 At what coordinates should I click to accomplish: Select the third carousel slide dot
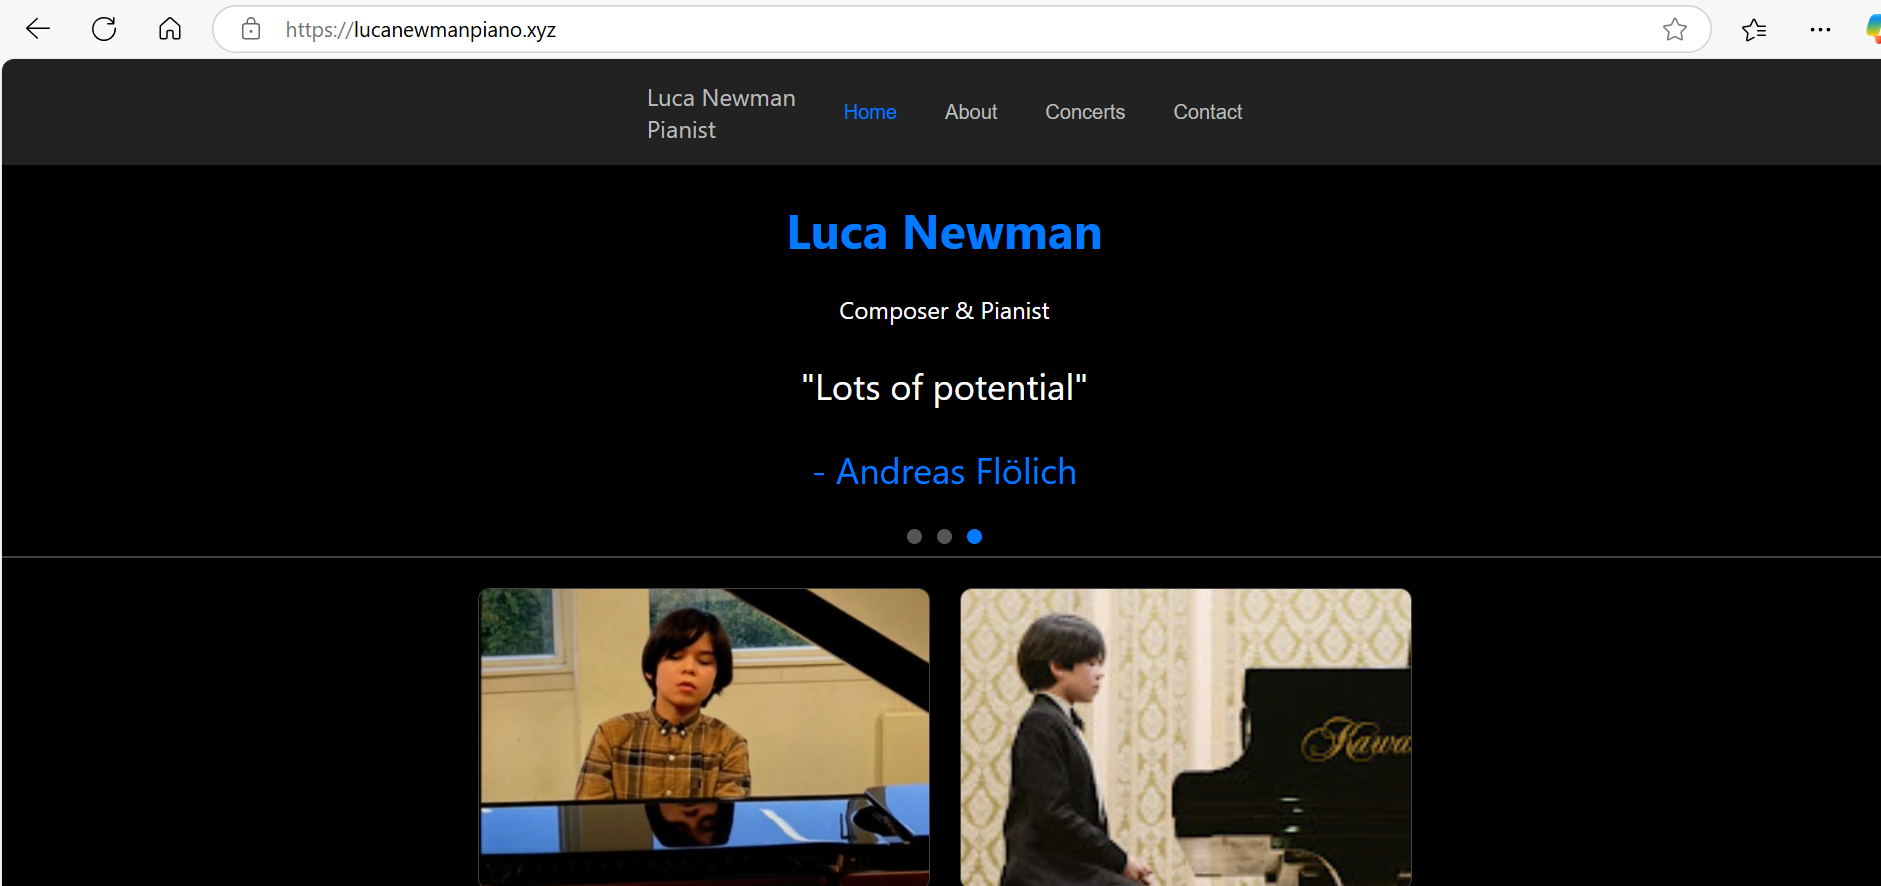[x=974, y=537]
